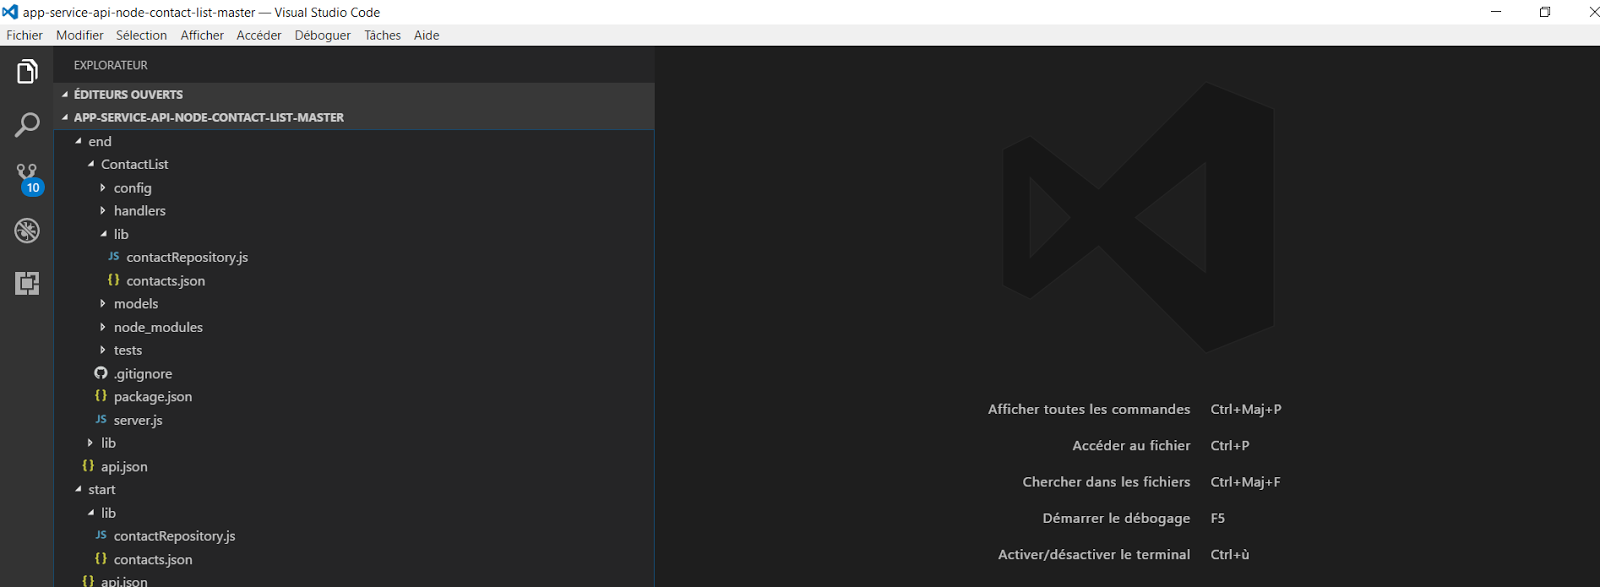
Task: Click the EXPLORATEUR panel title
Action: coord(110,65)
